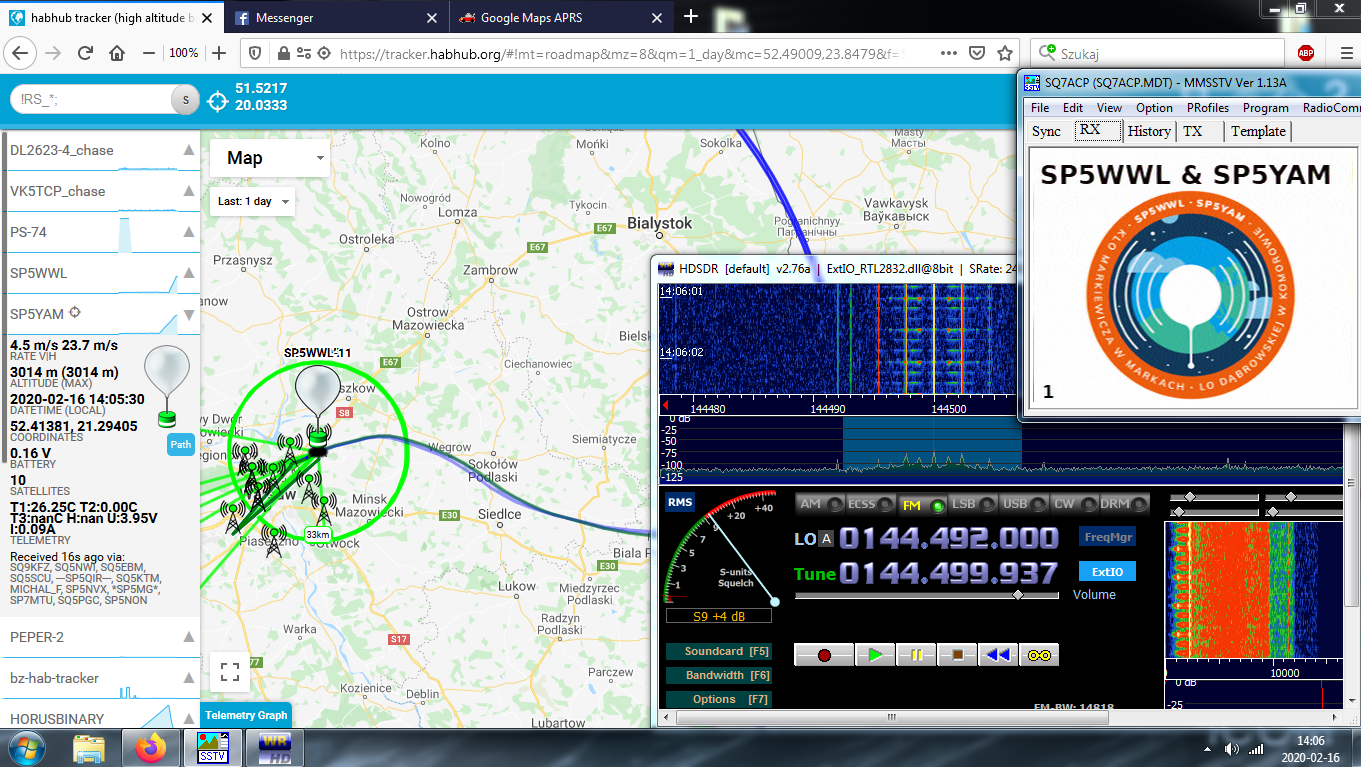Click Firefox back arrow button
Screen dimensions: 1361x767
21,53
